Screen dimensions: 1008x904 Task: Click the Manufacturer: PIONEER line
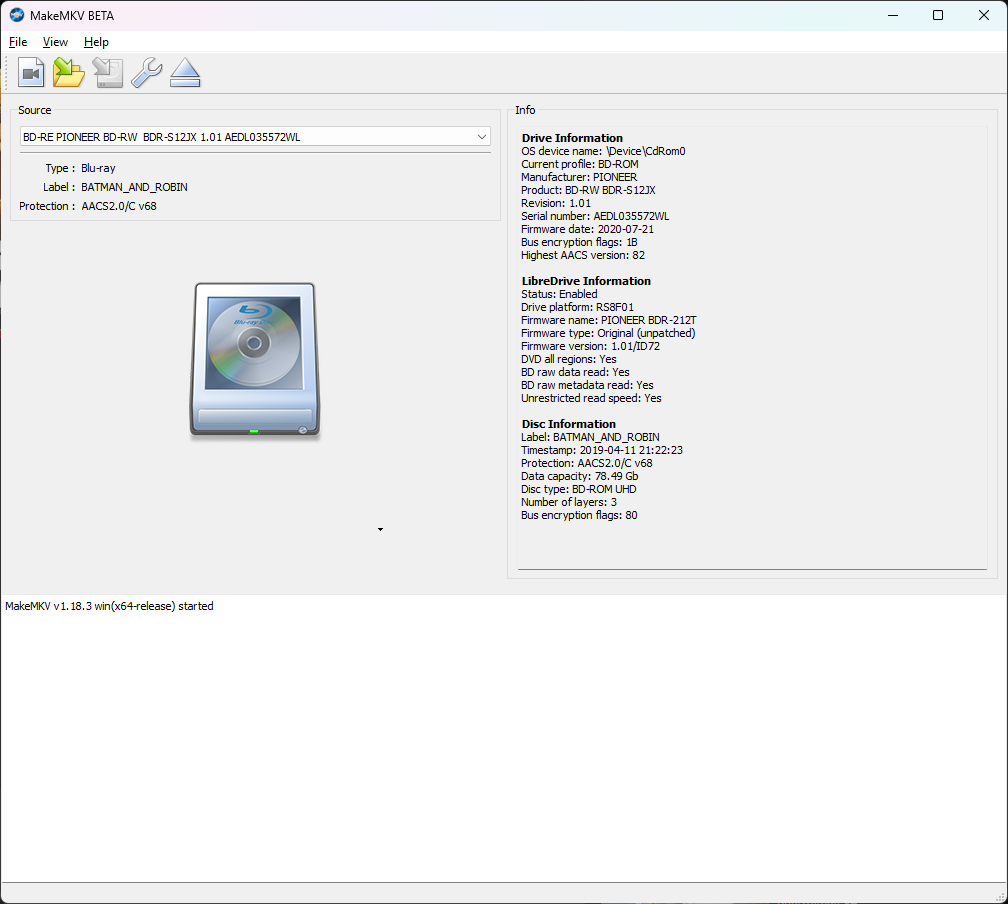click(x=579, y=177)
